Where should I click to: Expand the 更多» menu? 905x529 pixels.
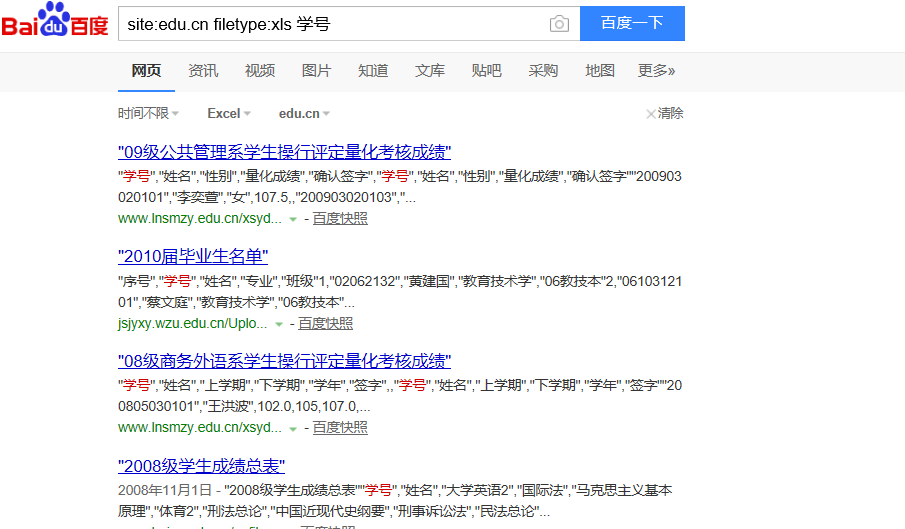[656, 71]
